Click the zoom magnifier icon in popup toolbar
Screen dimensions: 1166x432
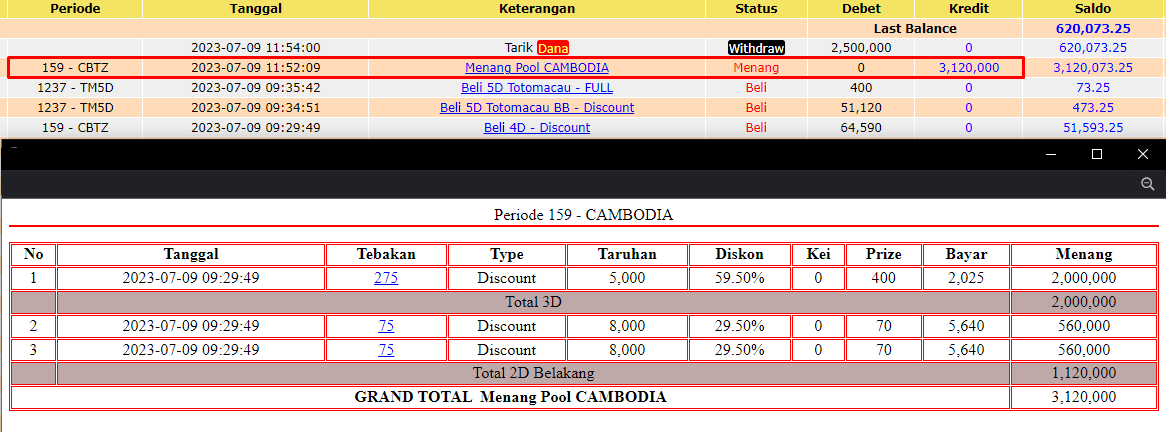point(1147,184)
